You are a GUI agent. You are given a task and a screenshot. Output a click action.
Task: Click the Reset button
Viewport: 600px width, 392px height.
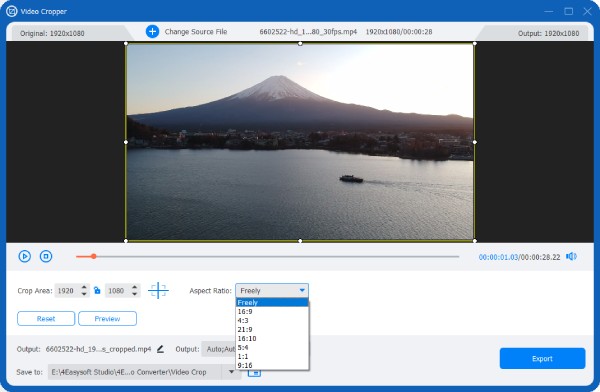pyautogui.click(x=46, y=318)
